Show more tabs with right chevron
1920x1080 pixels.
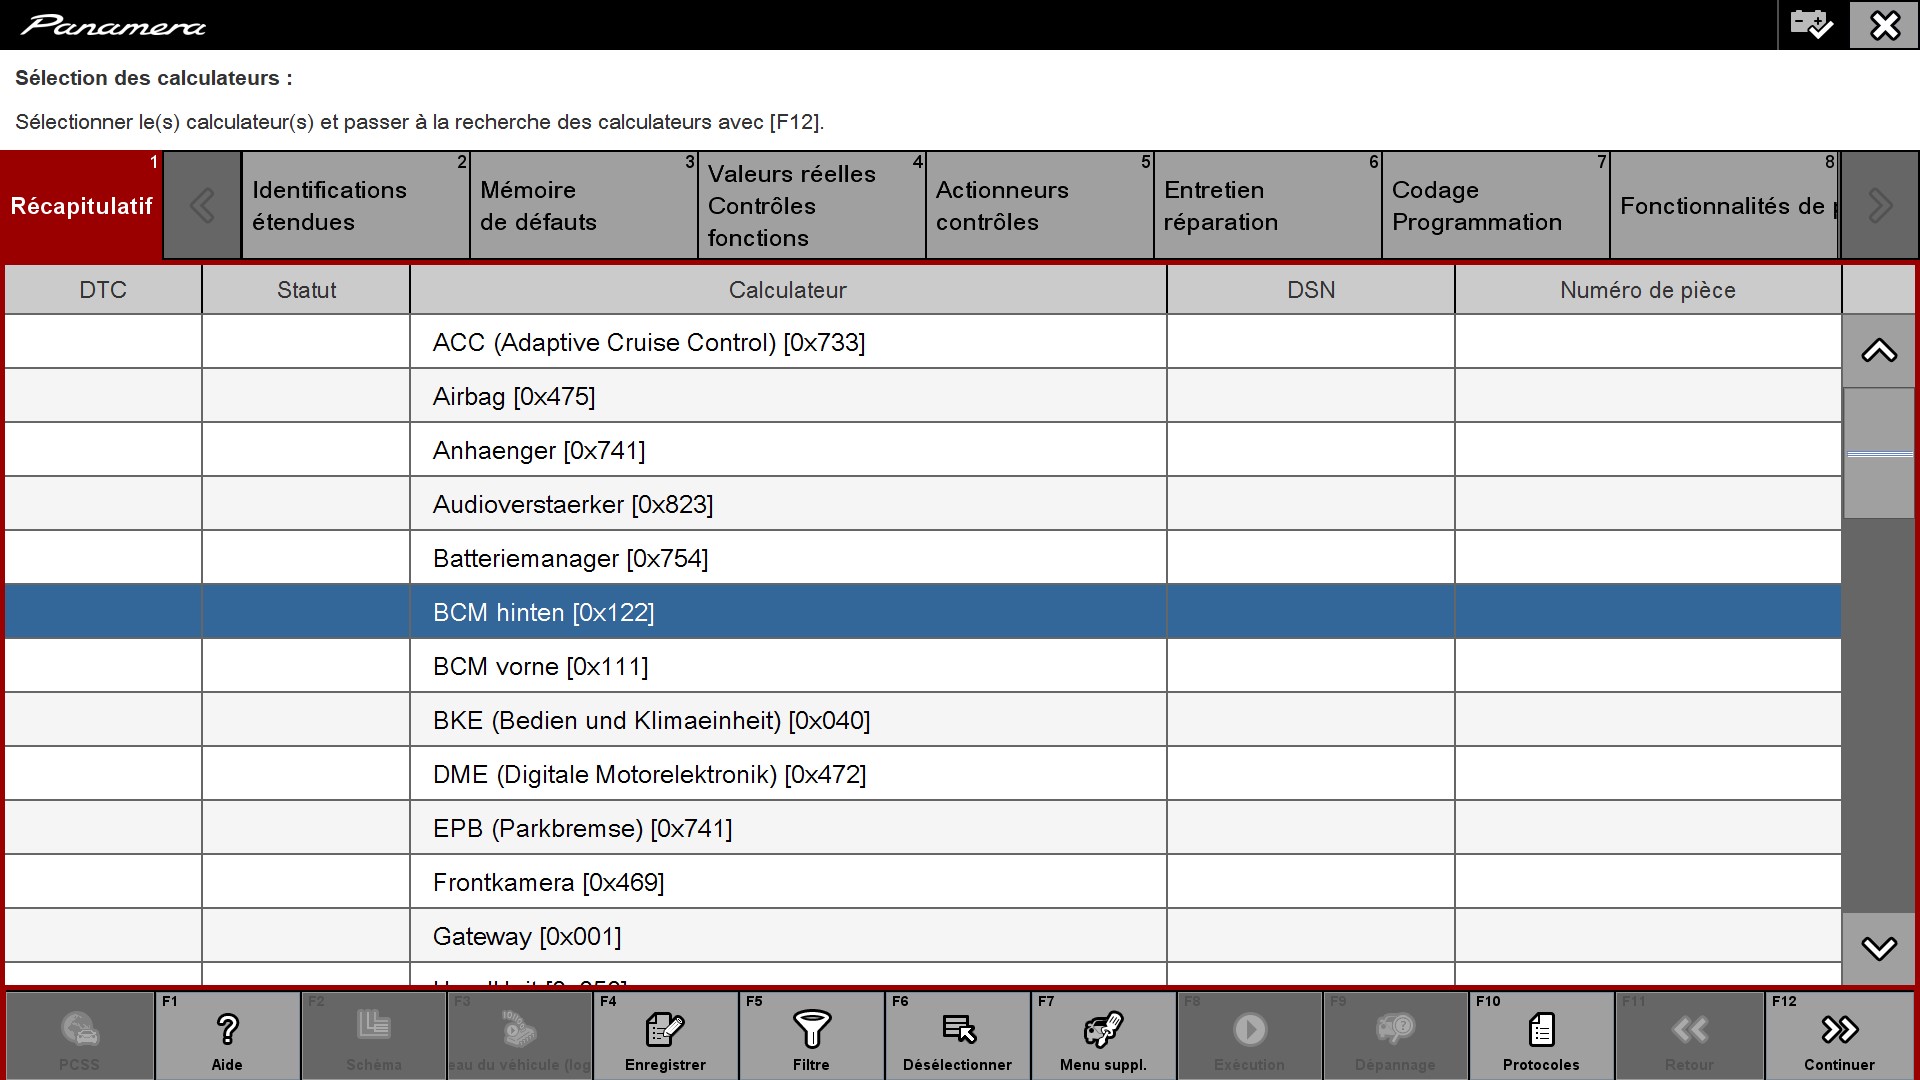tap(1880, 206)
